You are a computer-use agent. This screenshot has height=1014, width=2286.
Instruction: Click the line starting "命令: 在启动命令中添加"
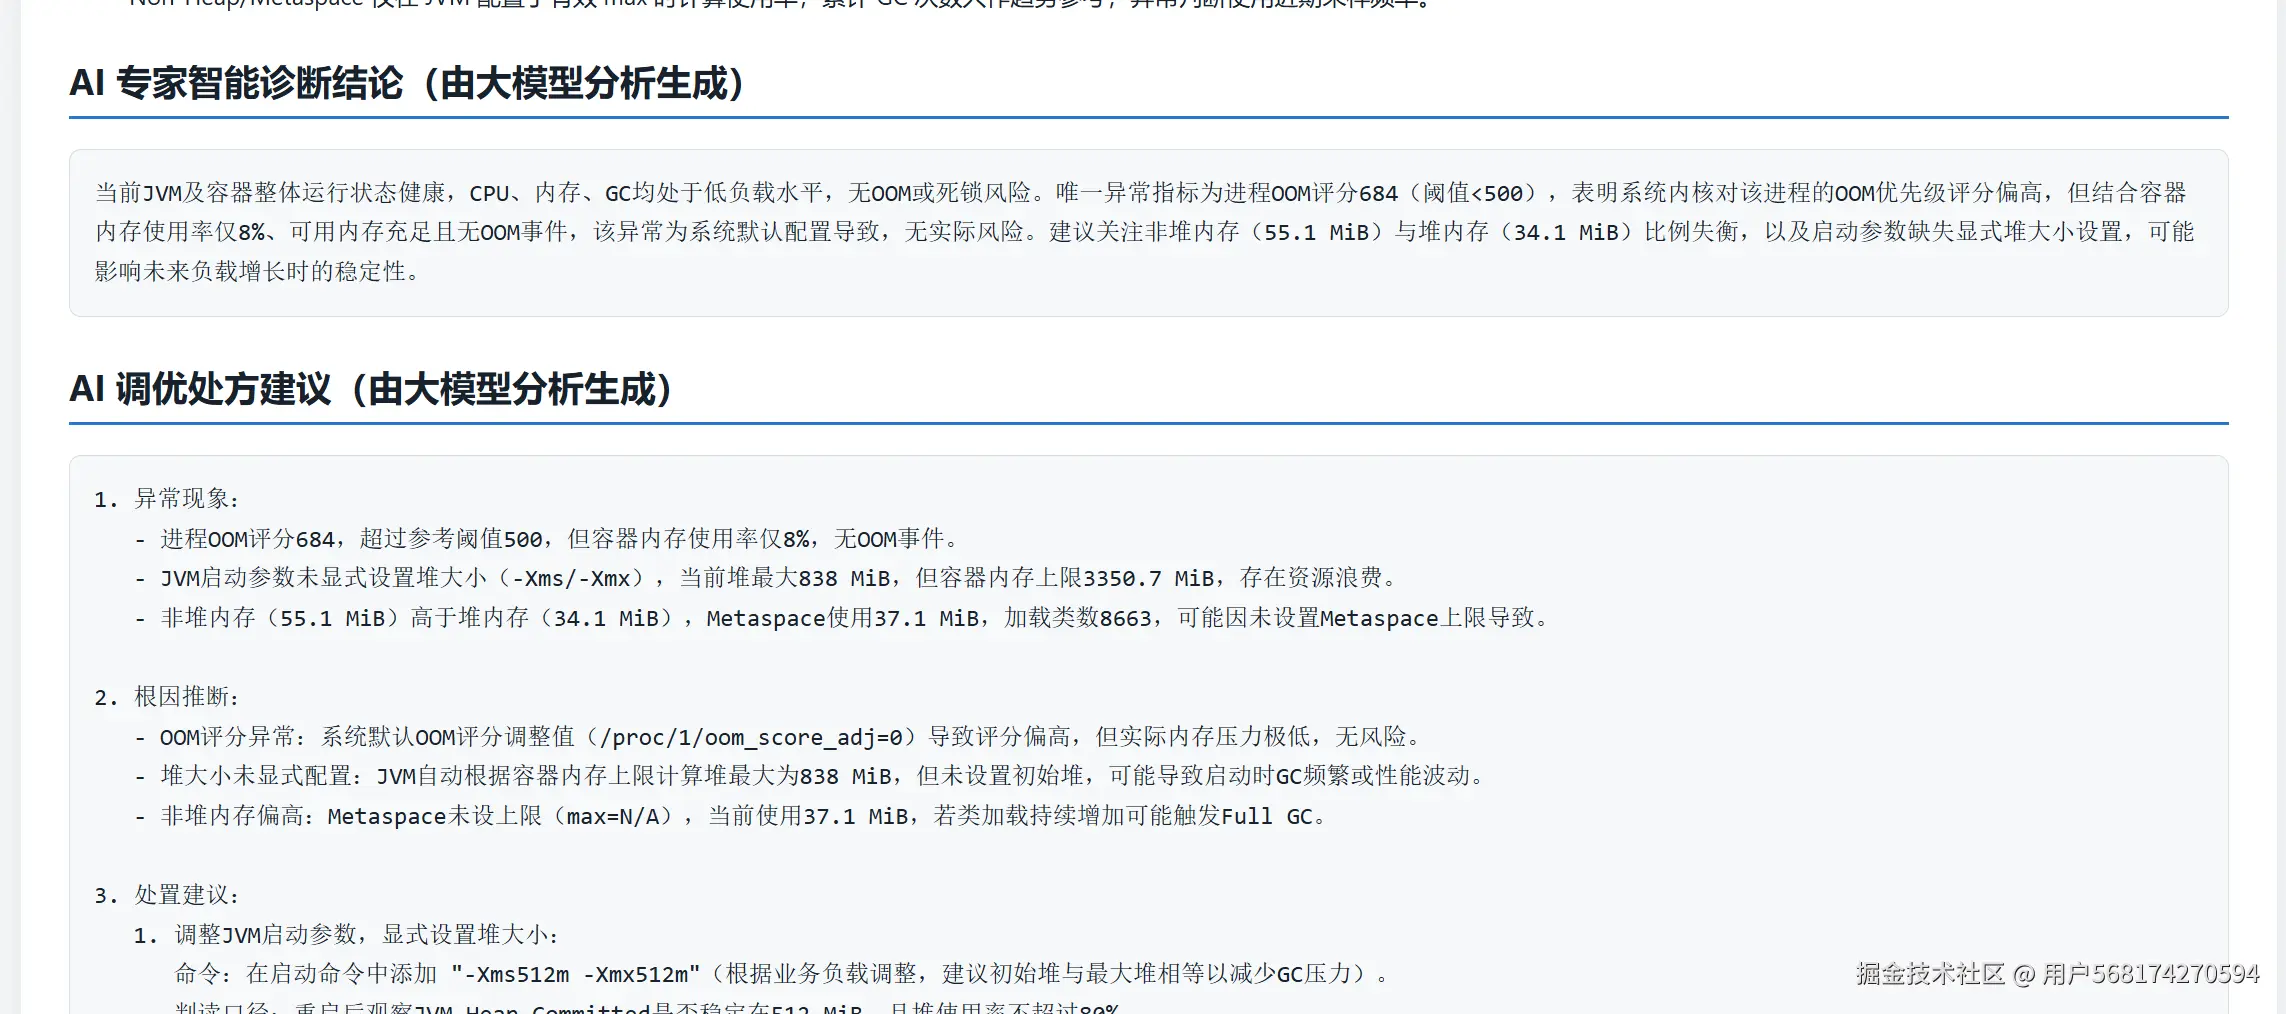(x=782, y=974)
